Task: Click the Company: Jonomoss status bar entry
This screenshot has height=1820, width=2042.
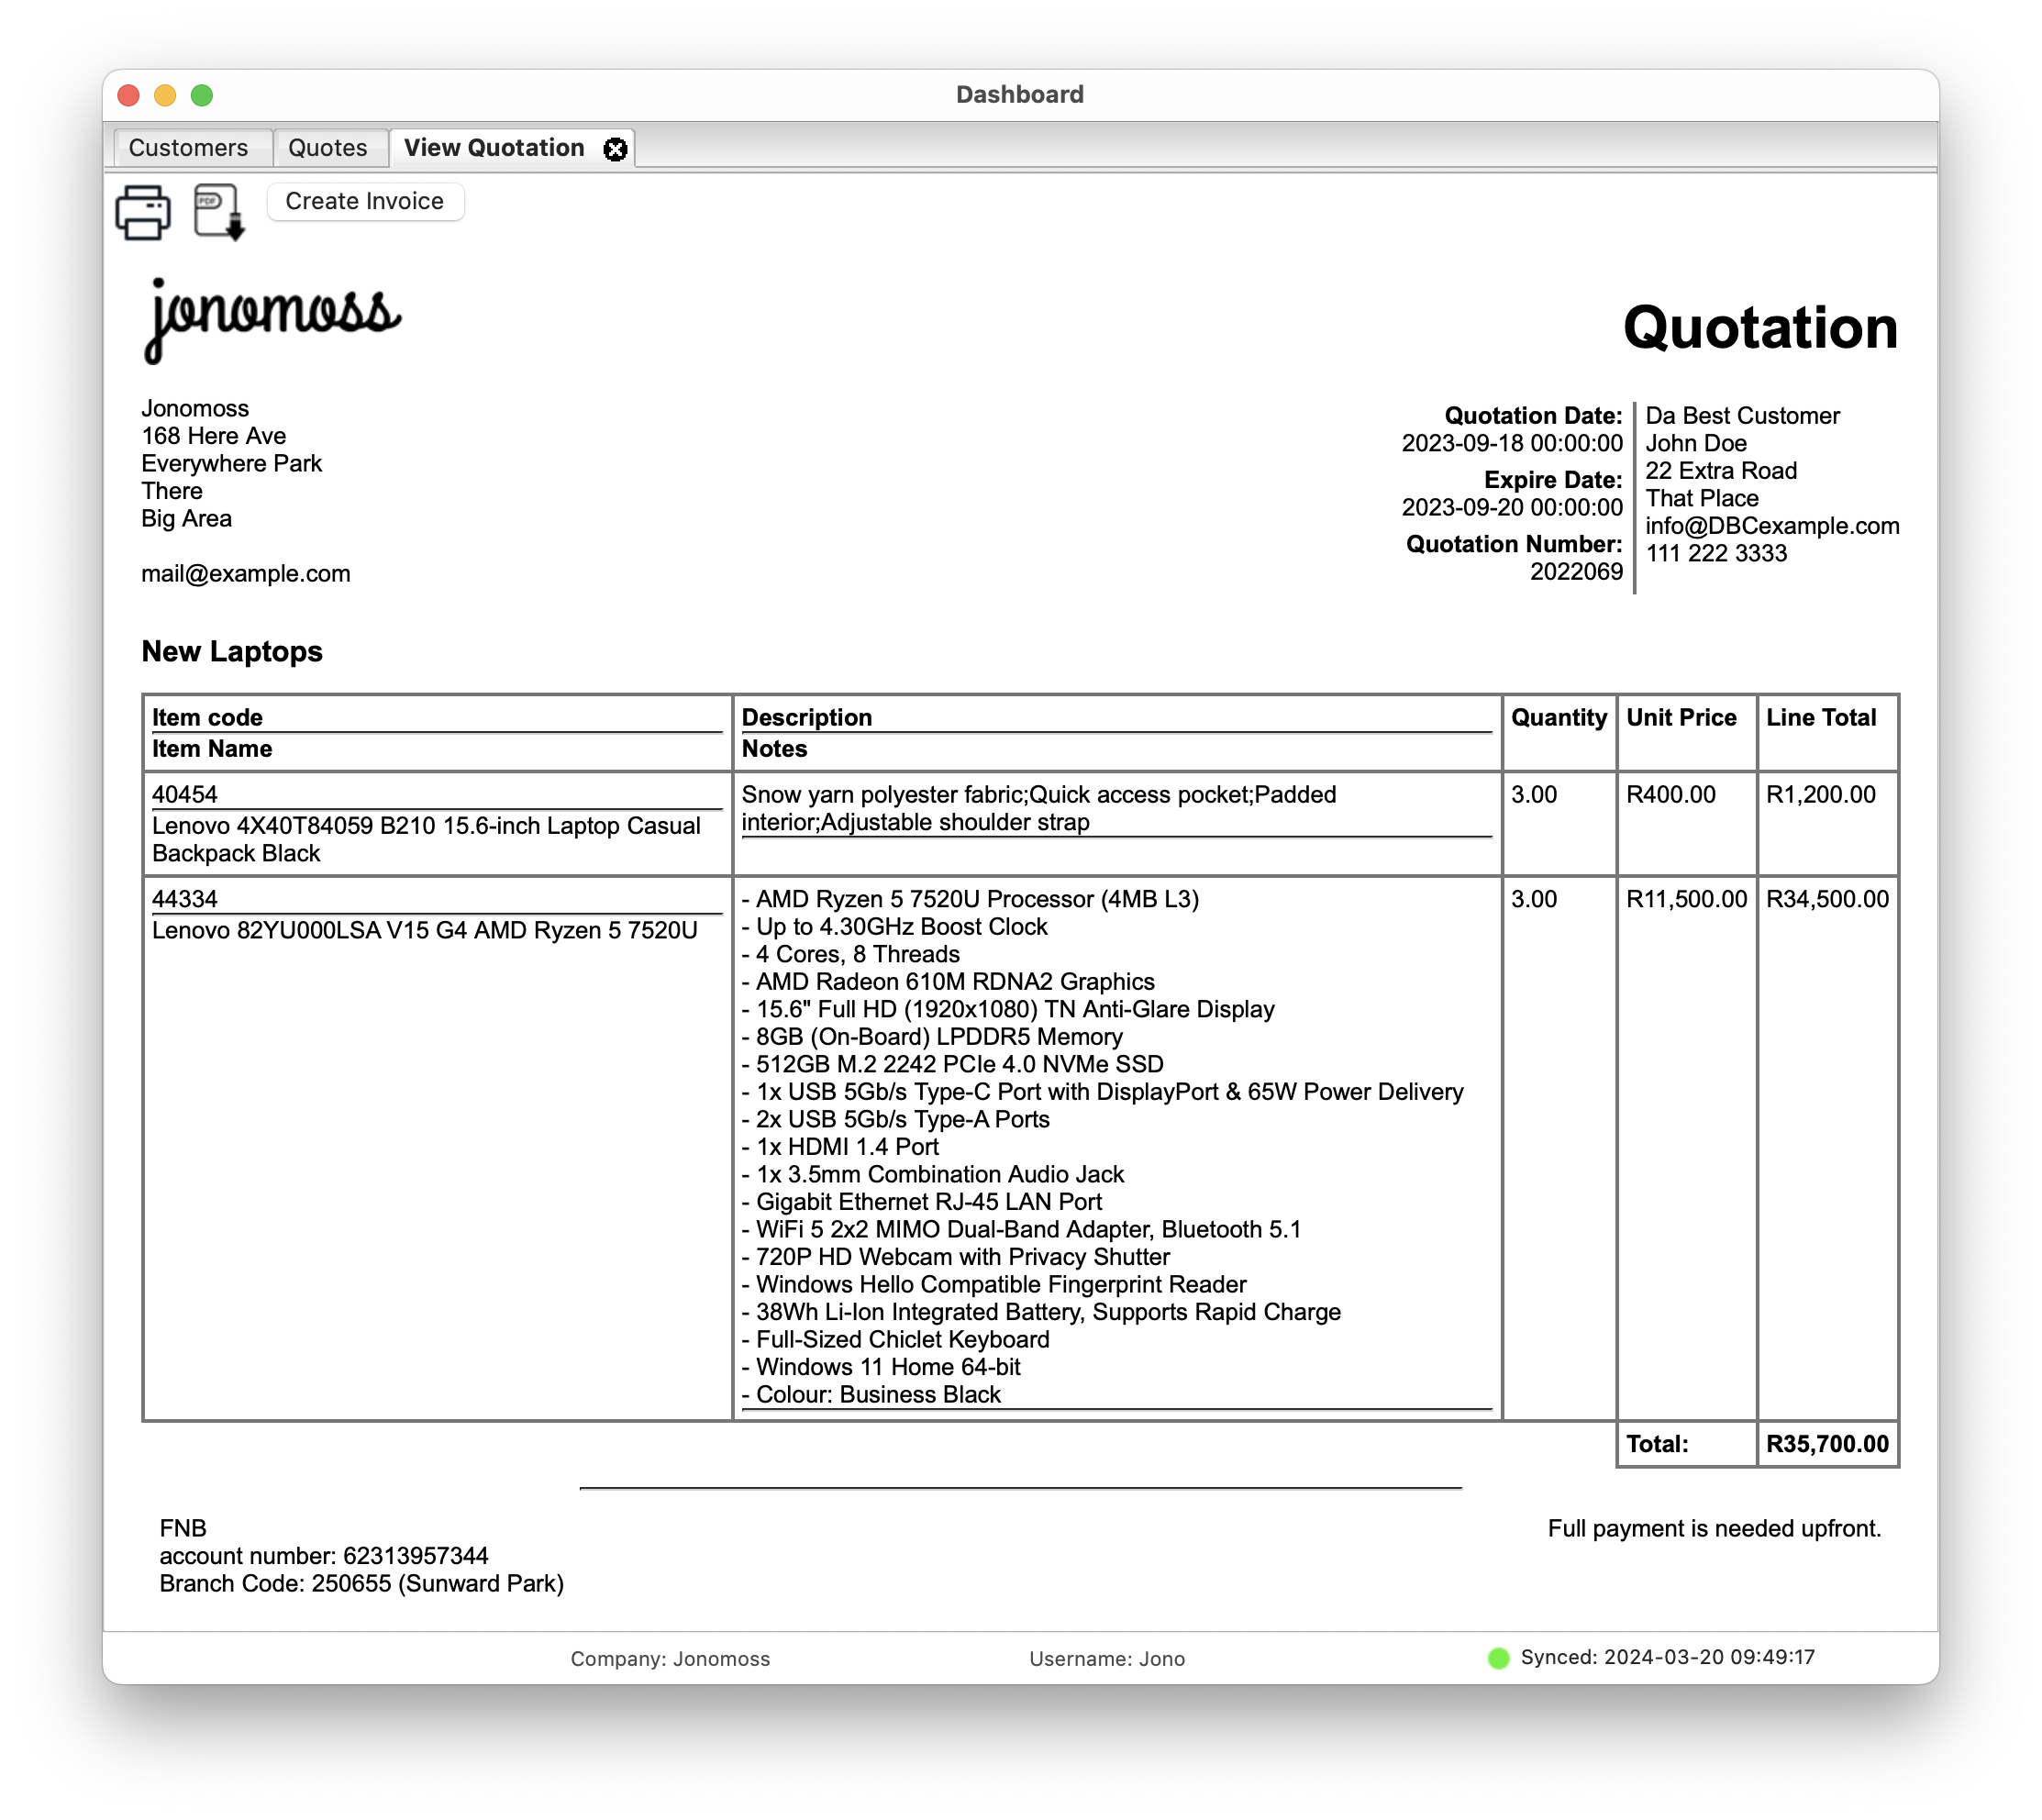Action: click(x=670, y=1658)
